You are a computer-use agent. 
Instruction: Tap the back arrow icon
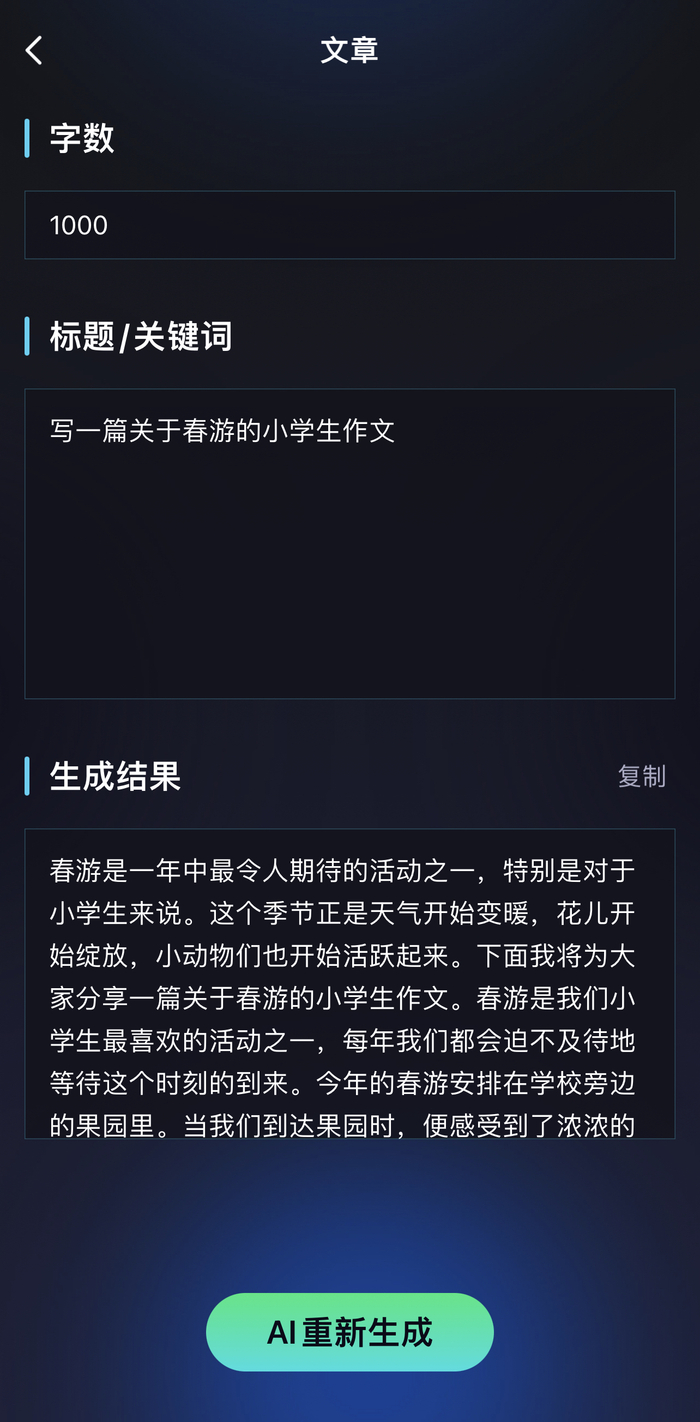(x=35, y=50)
